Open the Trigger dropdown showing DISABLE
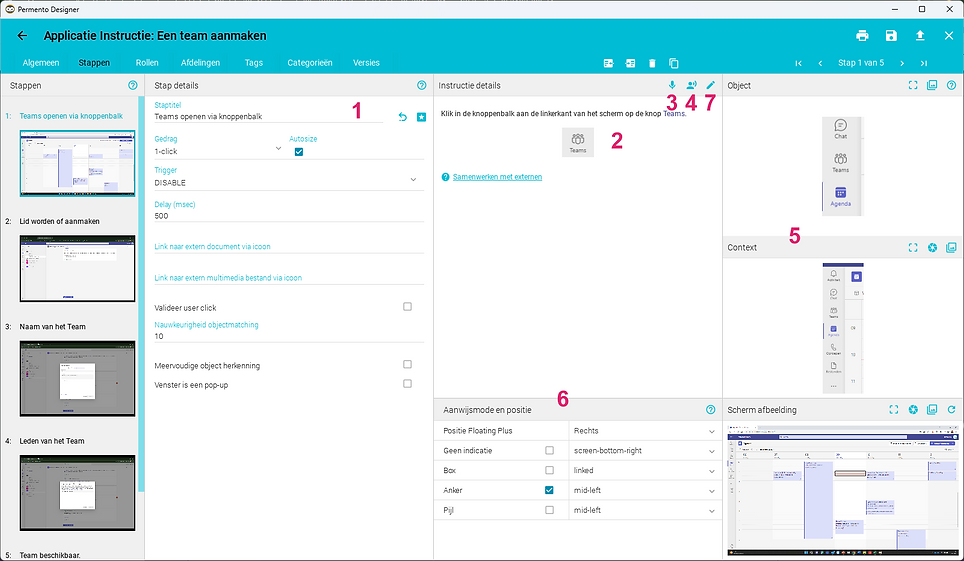 (x=289, y=183)
